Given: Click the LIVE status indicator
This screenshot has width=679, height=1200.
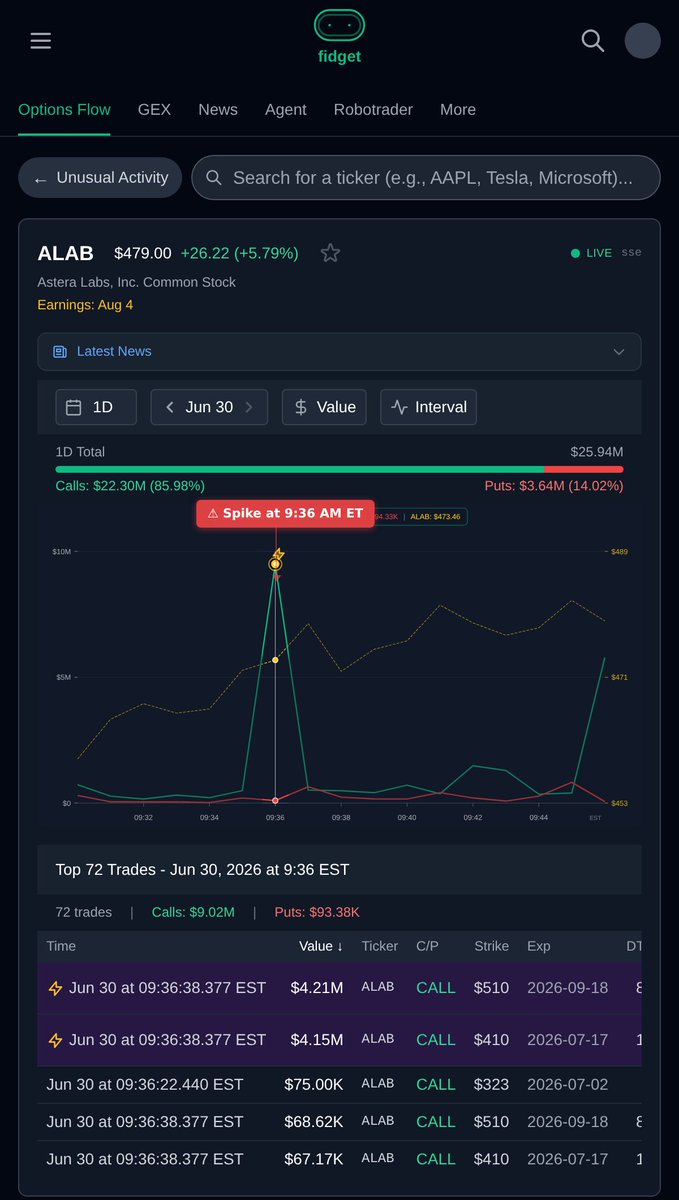Looking at the screenshot, I should 591,253.
